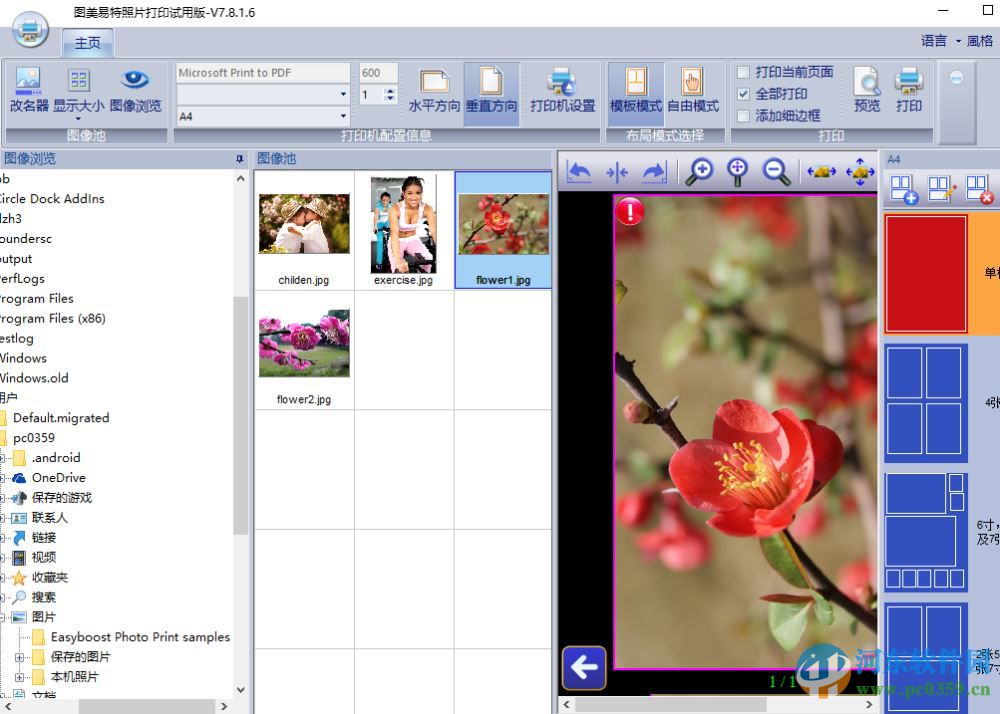Open the 改名器 rename tool
Image resolution: width=1000 pixels, height=714 pixels.
coord(29,90)
